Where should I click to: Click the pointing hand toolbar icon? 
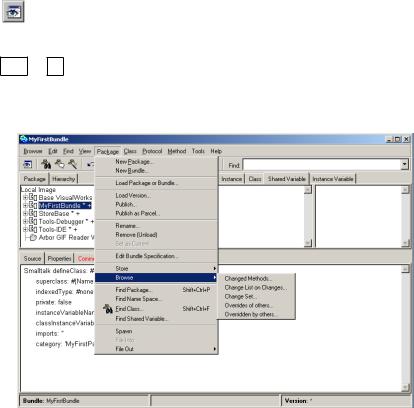click(x=59, y=164)
